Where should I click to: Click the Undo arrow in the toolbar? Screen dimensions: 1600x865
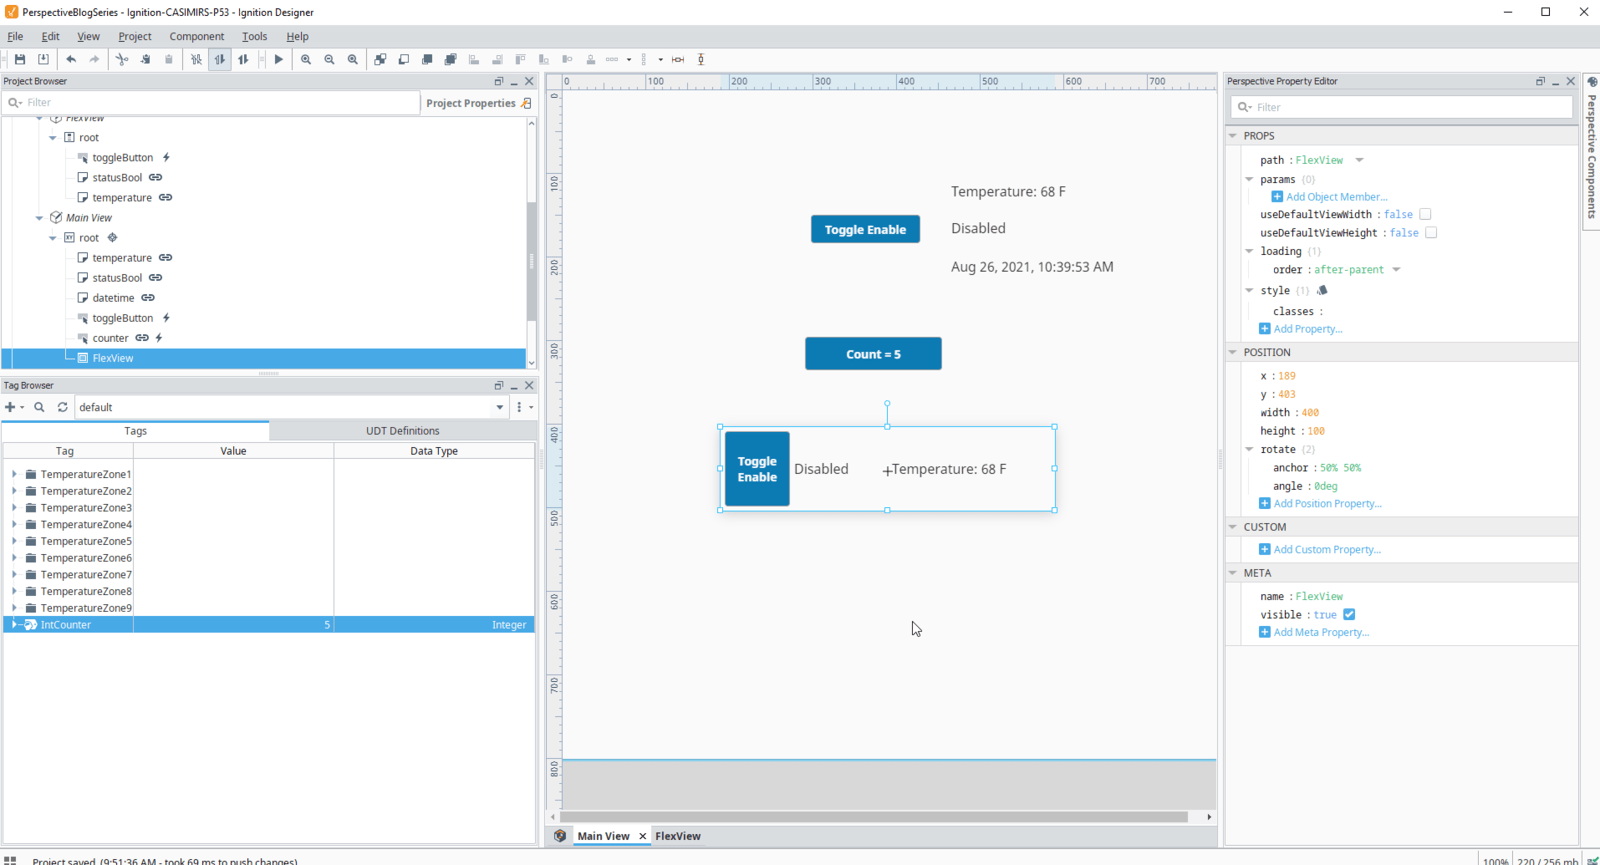pos(71,60)
